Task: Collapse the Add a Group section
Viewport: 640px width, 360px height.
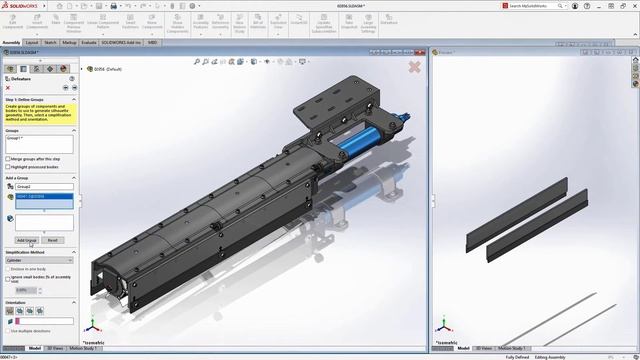Action: (x=74, y=178)
